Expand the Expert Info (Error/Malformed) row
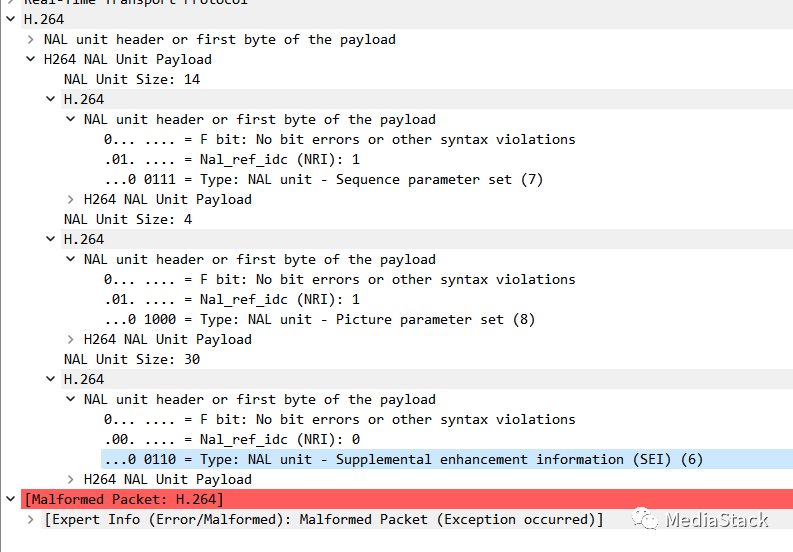The width and height of the screenshot is (793, 552). (x=32, y=519)
